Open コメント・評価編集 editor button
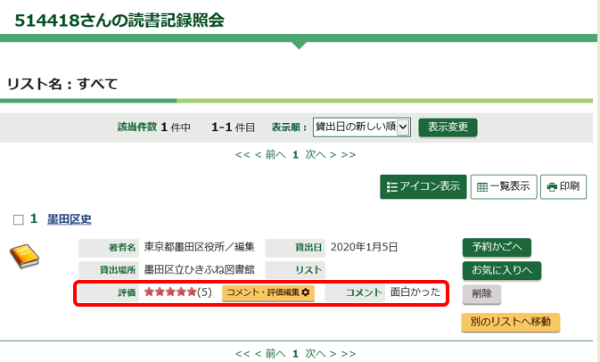Screen dimensions: 600x362 point(268,293)
